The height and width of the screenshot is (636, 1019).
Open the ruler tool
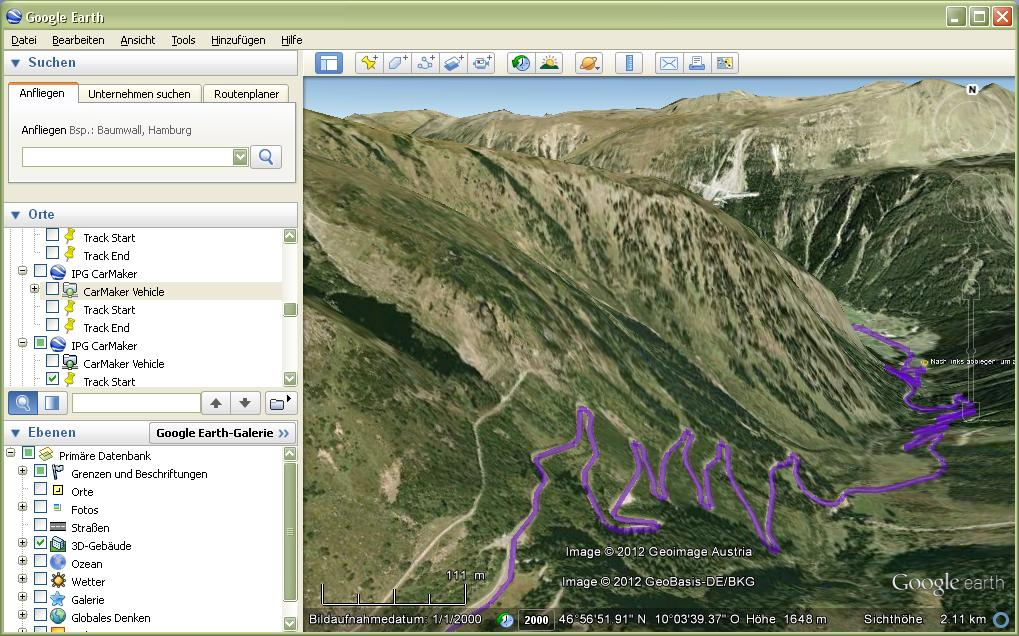[x=628, y=63]
